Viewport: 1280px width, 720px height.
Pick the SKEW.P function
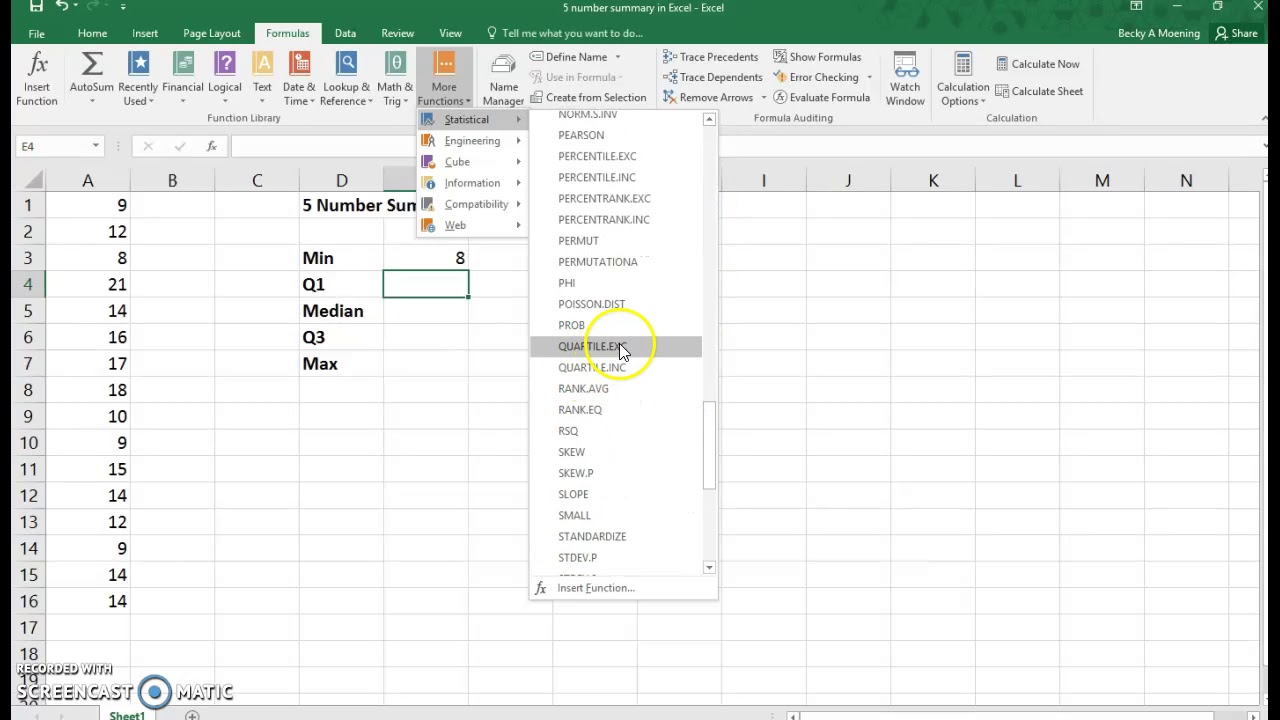click(615, 473)
